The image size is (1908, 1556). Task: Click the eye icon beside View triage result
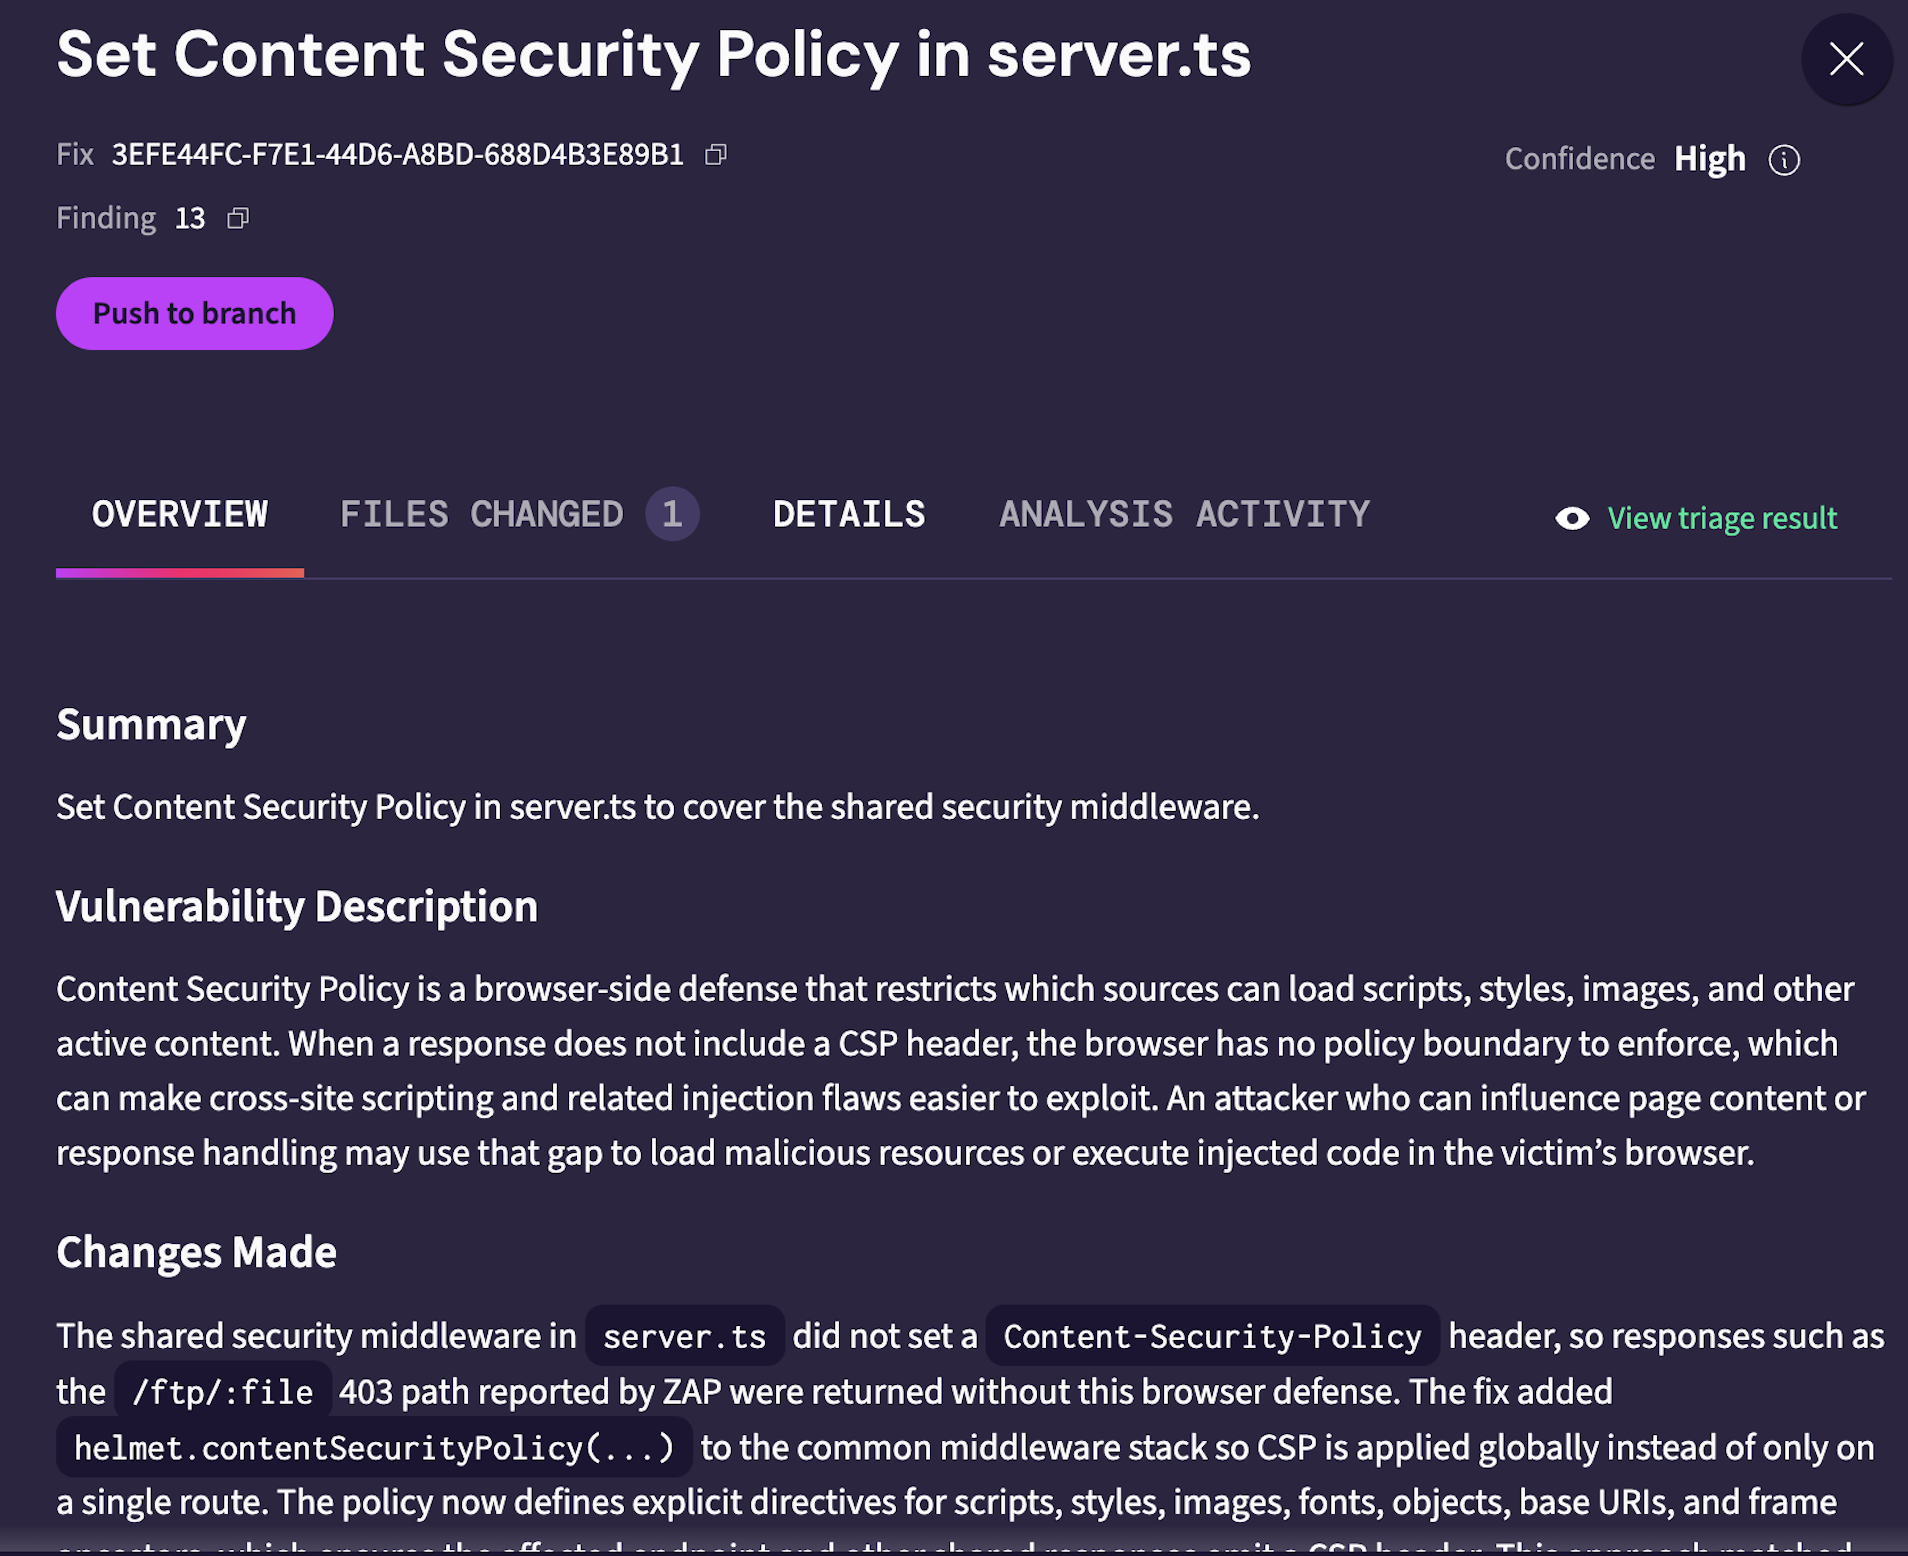point(1572,518)
